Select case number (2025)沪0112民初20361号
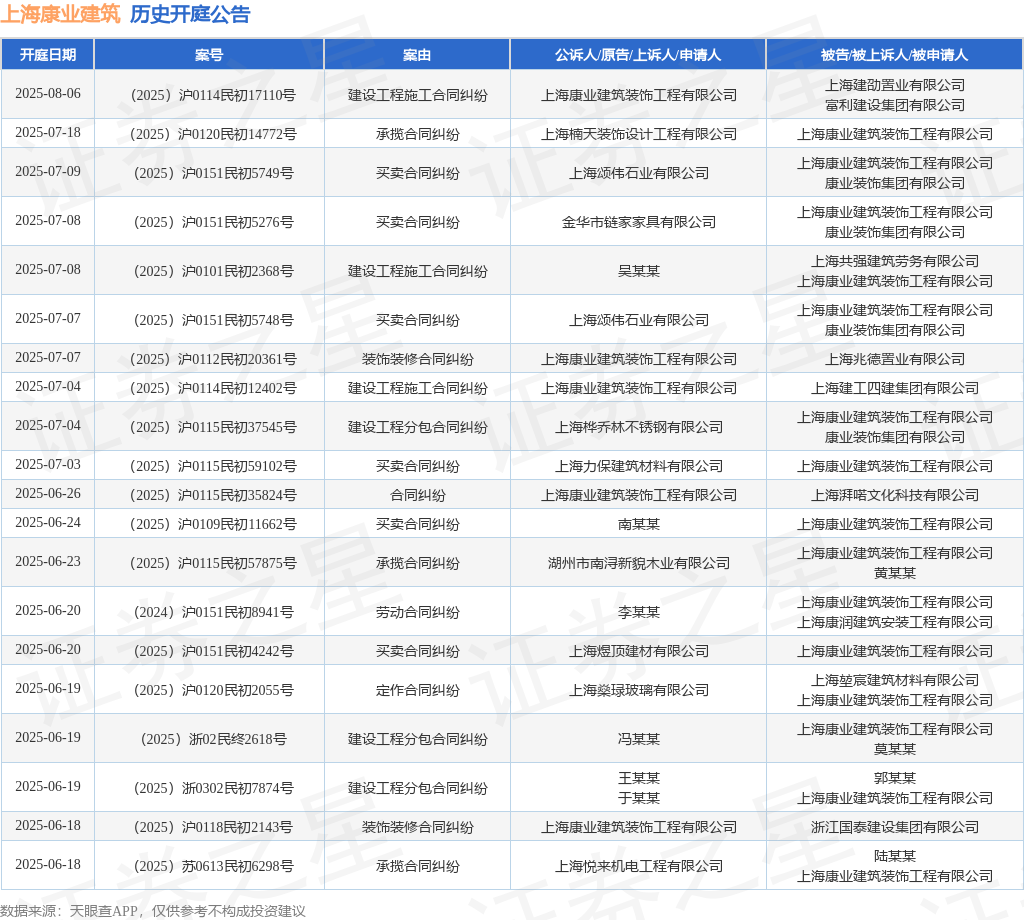This screenshot has width=1024, height=920. (213, 359)
